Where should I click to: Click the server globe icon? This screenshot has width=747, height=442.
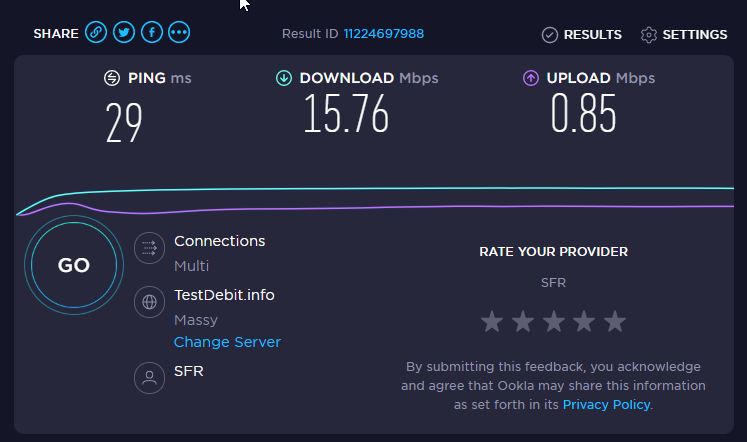coord(149,302)
